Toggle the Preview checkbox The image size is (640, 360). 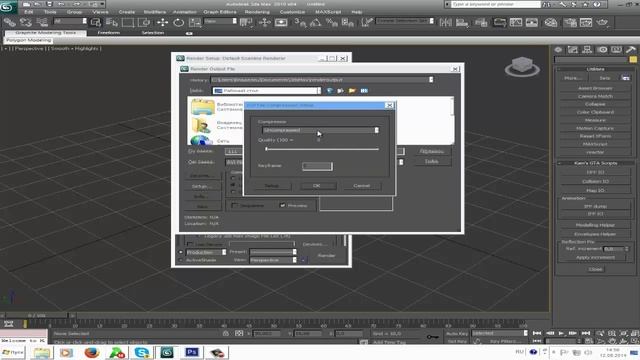pyautogui.click(x=282, y=205)
